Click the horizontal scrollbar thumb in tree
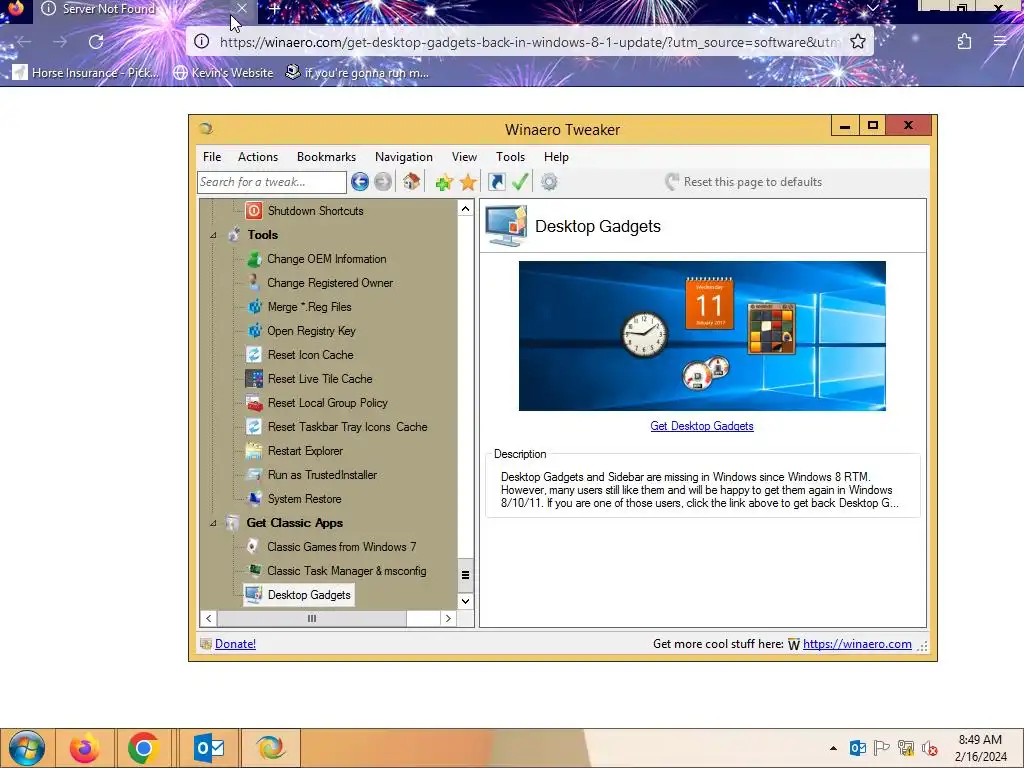This screenshot has height=768, width=1024. pyautogui.click(x=312, y=618)
